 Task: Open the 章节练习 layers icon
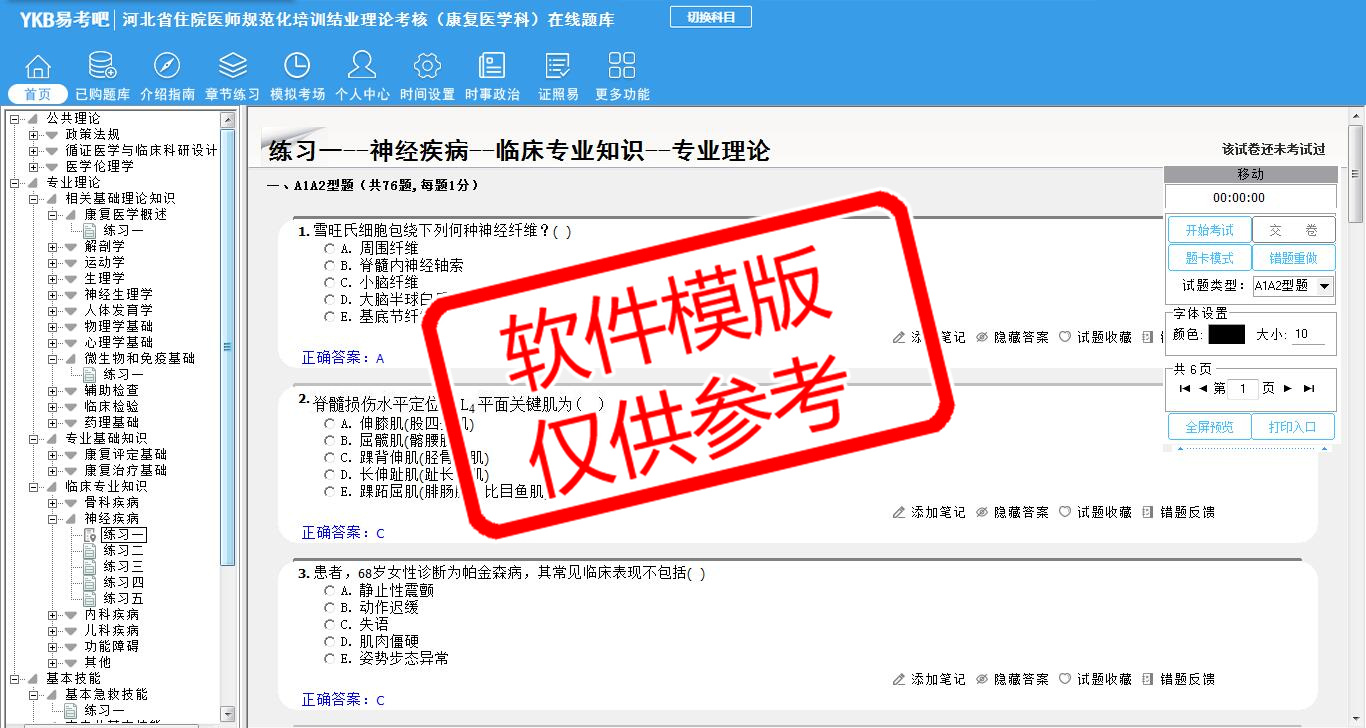point(232,67)
